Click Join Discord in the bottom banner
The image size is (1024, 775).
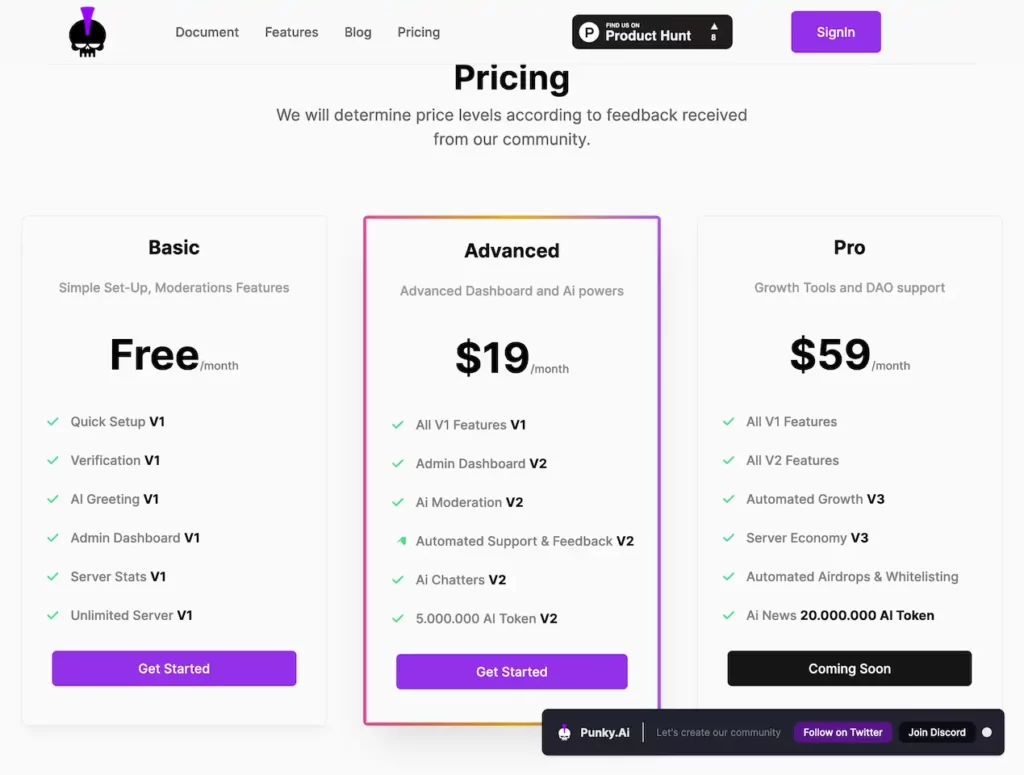(x=936, y=732)
